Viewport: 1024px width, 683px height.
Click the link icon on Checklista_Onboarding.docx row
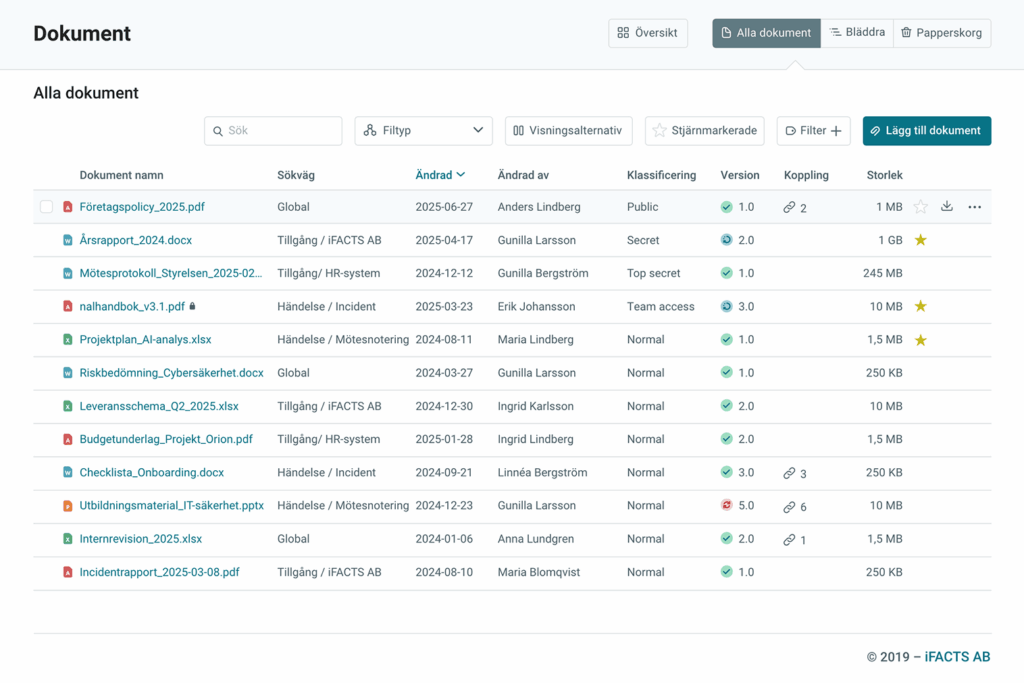789,473
